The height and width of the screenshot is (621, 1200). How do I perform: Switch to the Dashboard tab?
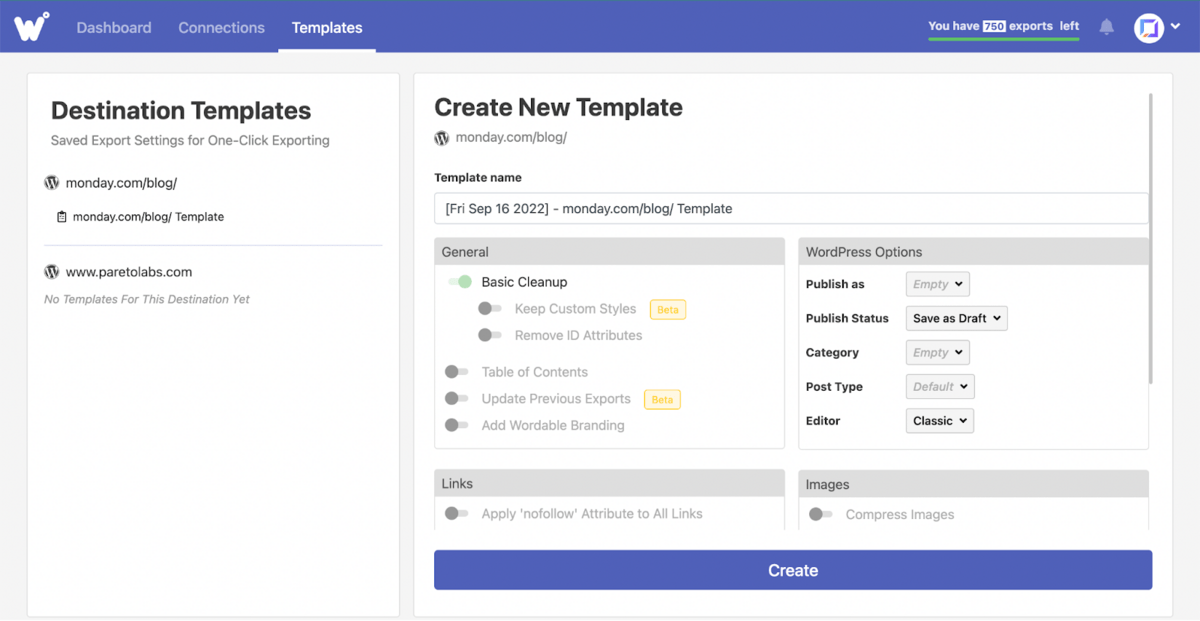(x=114, y=28)
